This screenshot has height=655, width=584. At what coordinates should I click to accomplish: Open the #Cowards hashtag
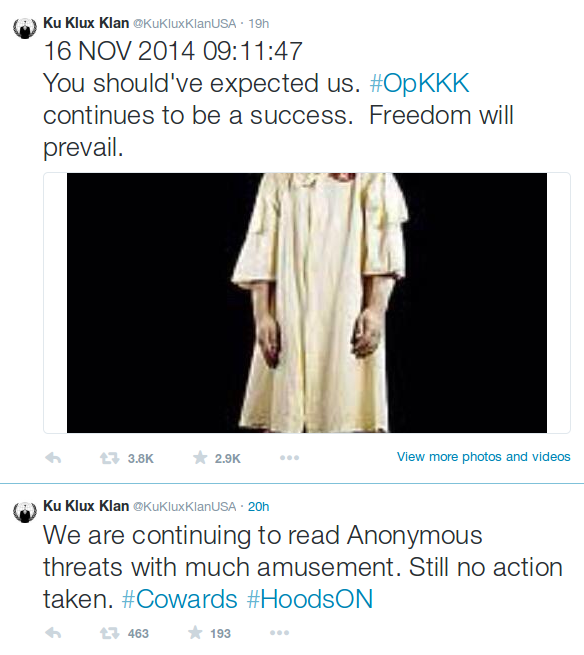click(180, 599)
